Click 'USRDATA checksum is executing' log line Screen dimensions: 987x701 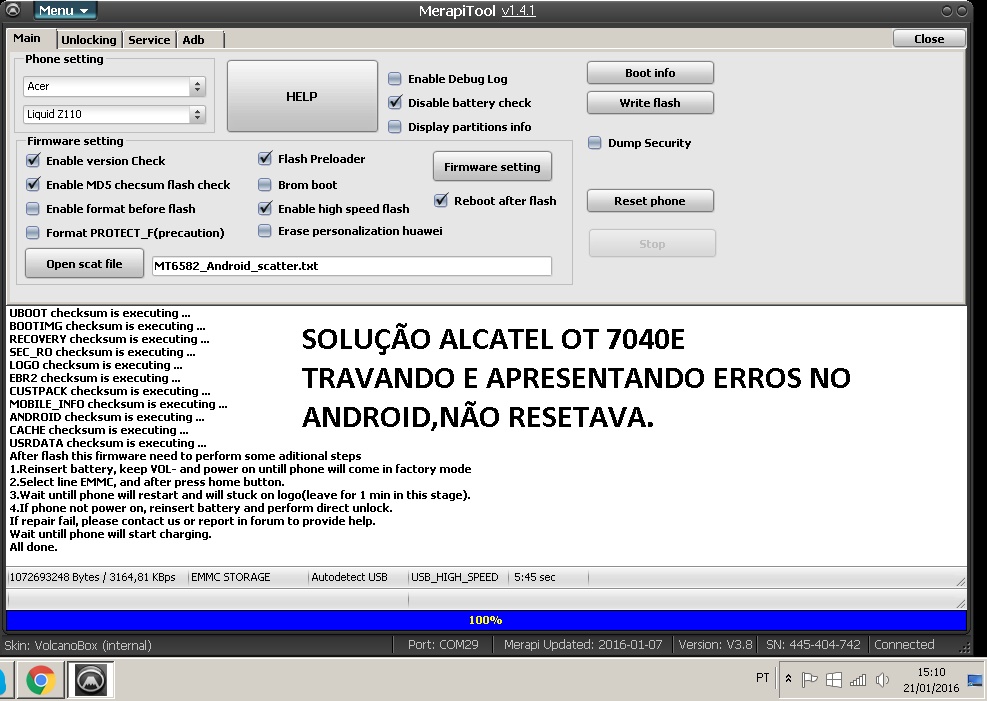[x=108, y=443]
